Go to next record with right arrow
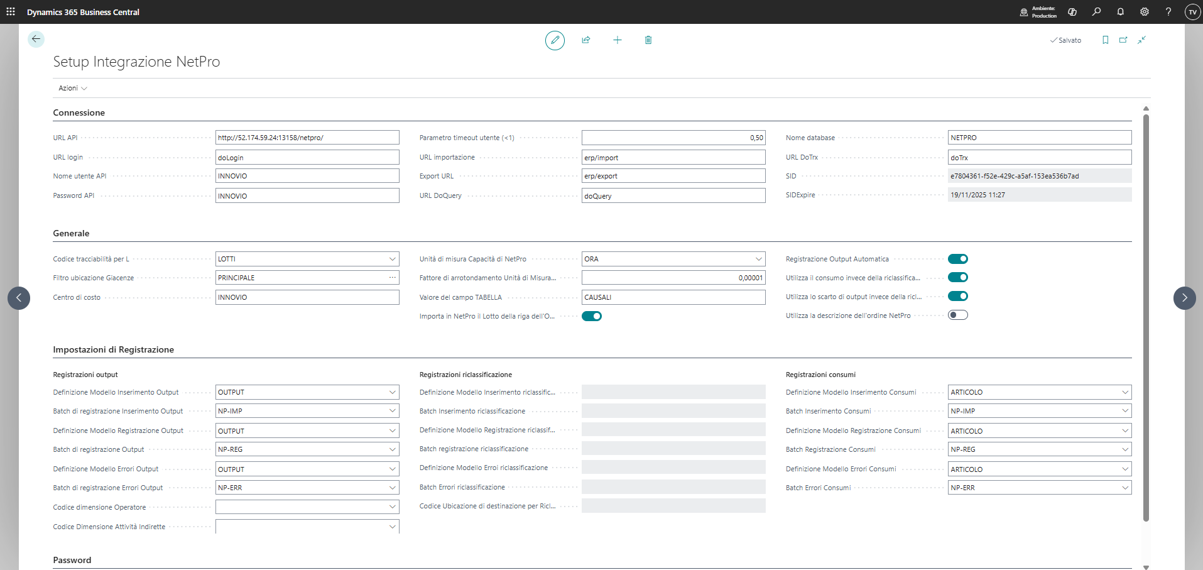Image resolution: width=1203 pixels, height=570 pixels. (1184, 298)
